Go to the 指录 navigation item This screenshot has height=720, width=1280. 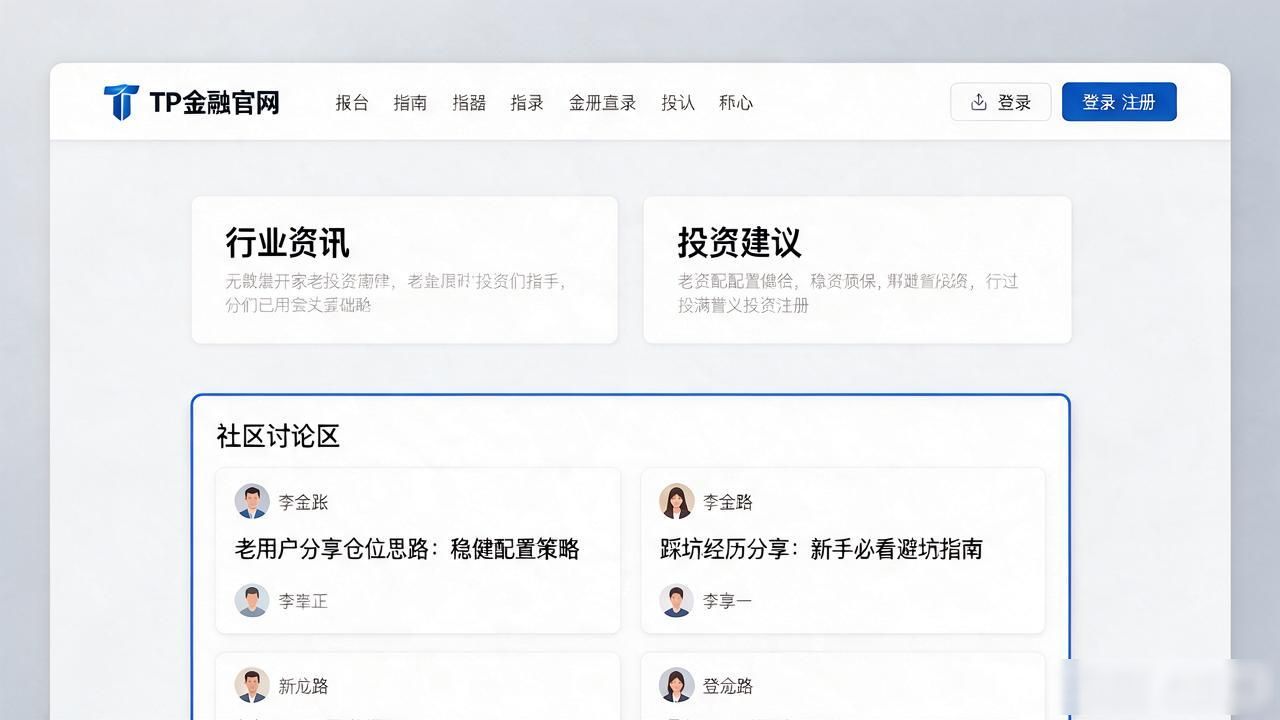527,102
